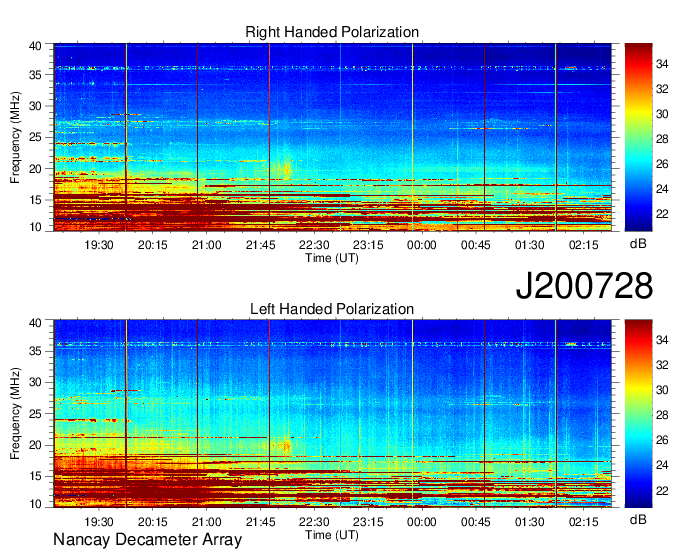This screenshot has width=680, height=552.
Task: Click the 00:00 time tick of upper plot
Action: pos(422,245)
